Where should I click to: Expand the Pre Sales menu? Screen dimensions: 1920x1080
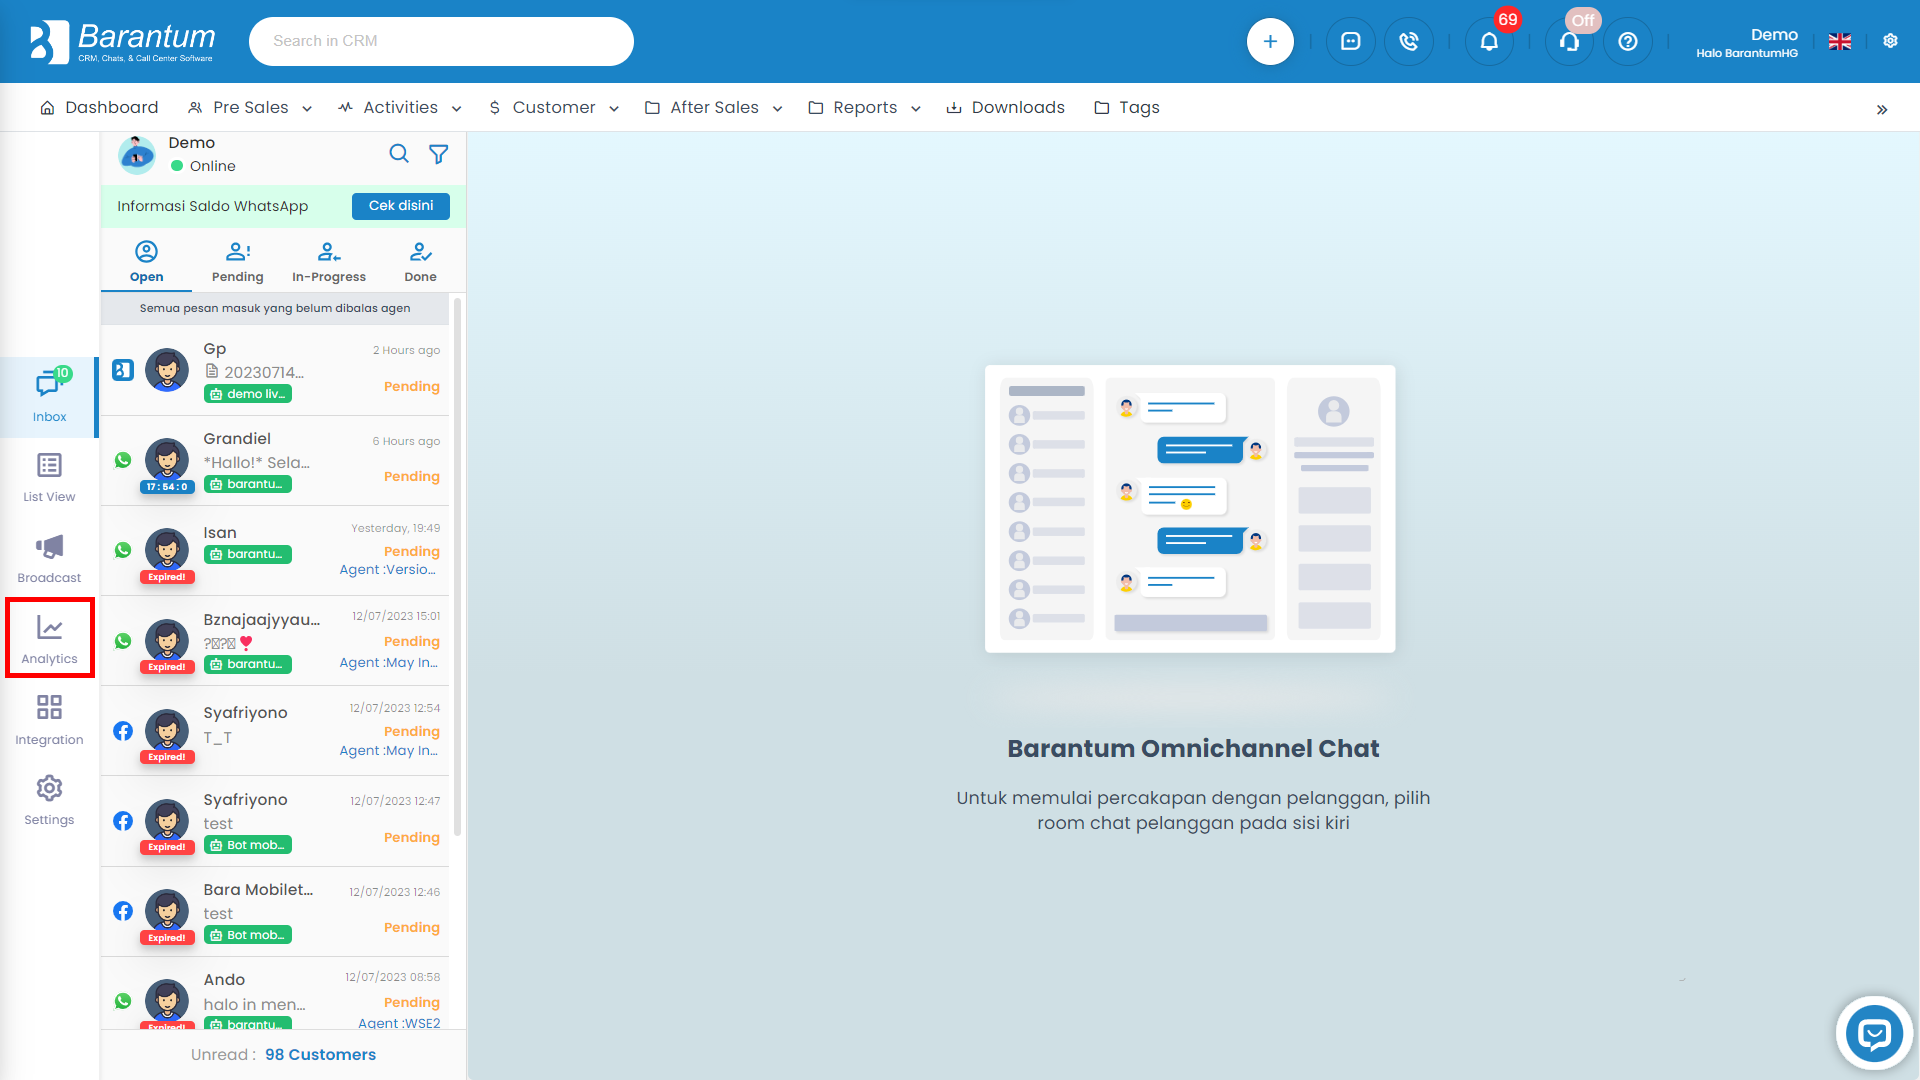(x=250, y=108)
